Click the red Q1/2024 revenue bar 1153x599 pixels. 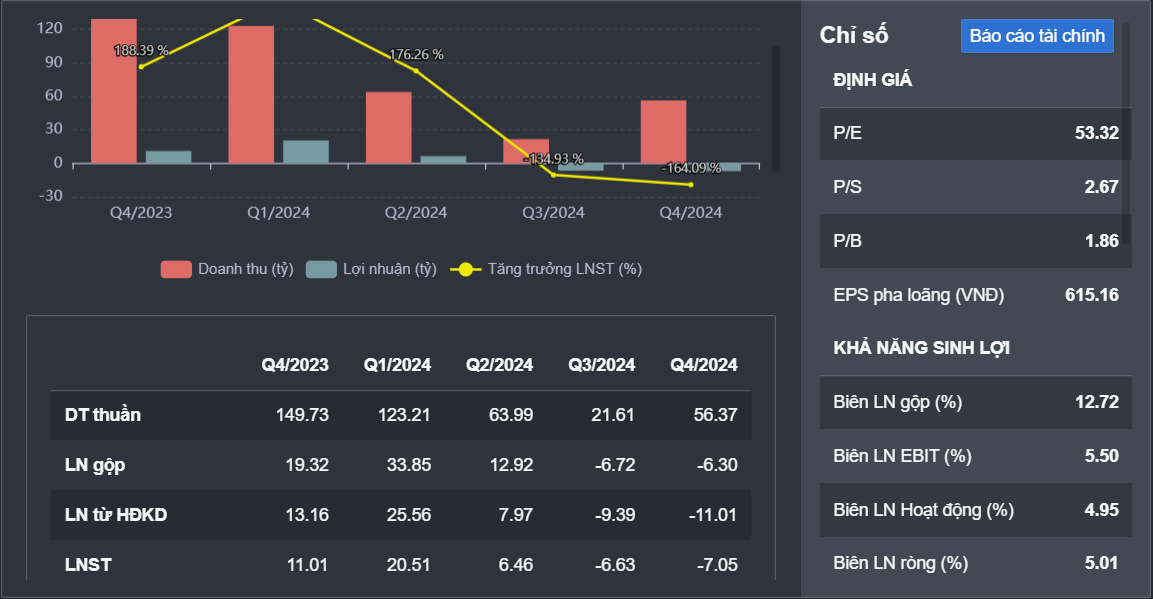click(x=251, y=94)
